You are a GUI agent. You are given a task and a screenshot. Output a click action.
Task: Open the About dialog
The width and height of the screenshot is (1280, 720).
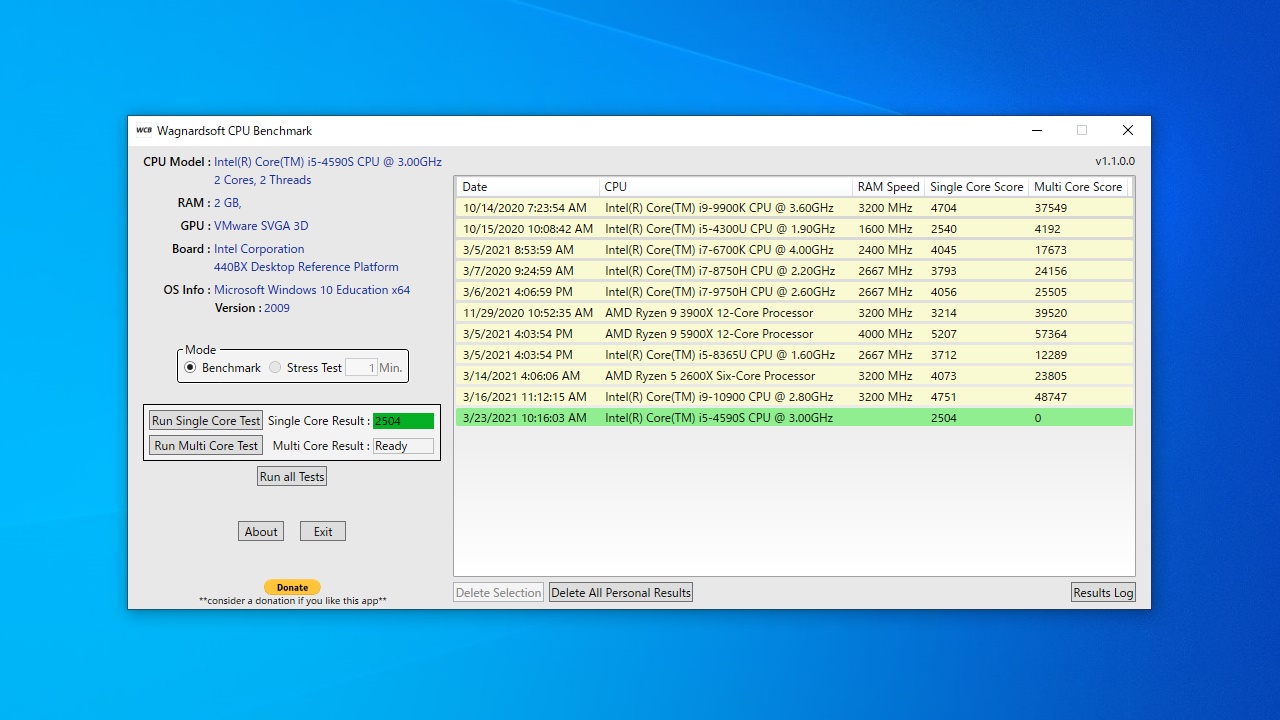click(261, 532)
